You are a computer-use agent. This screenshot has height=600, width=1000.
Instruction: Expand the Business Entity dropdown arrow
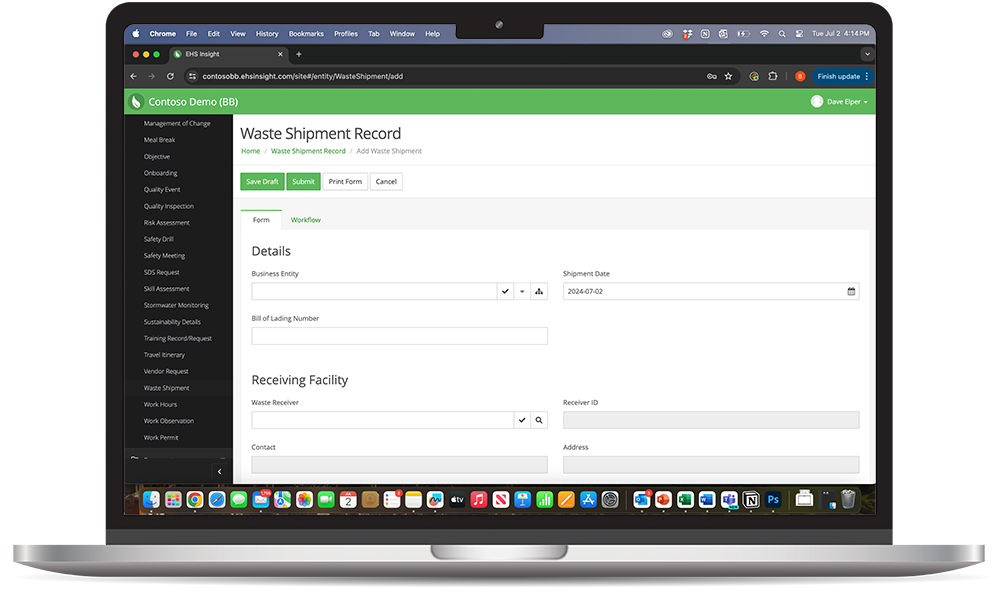[522, 291]
